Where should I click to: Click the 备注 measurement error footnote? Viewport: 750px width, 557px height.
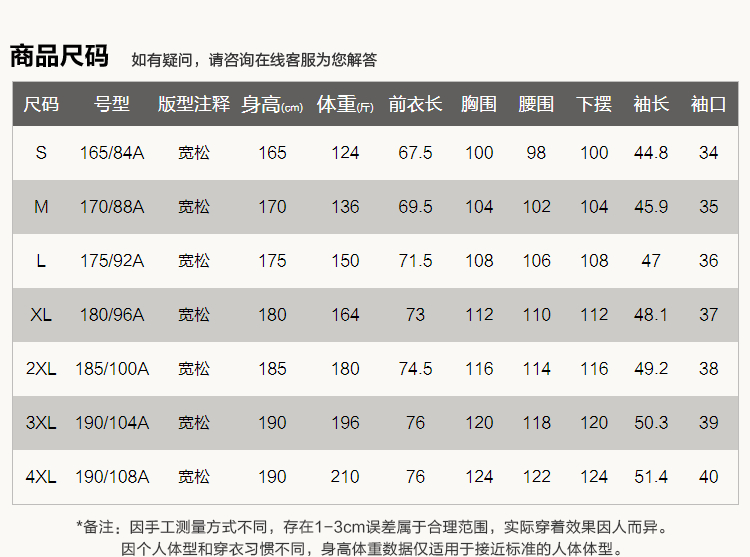click(371, 527)
